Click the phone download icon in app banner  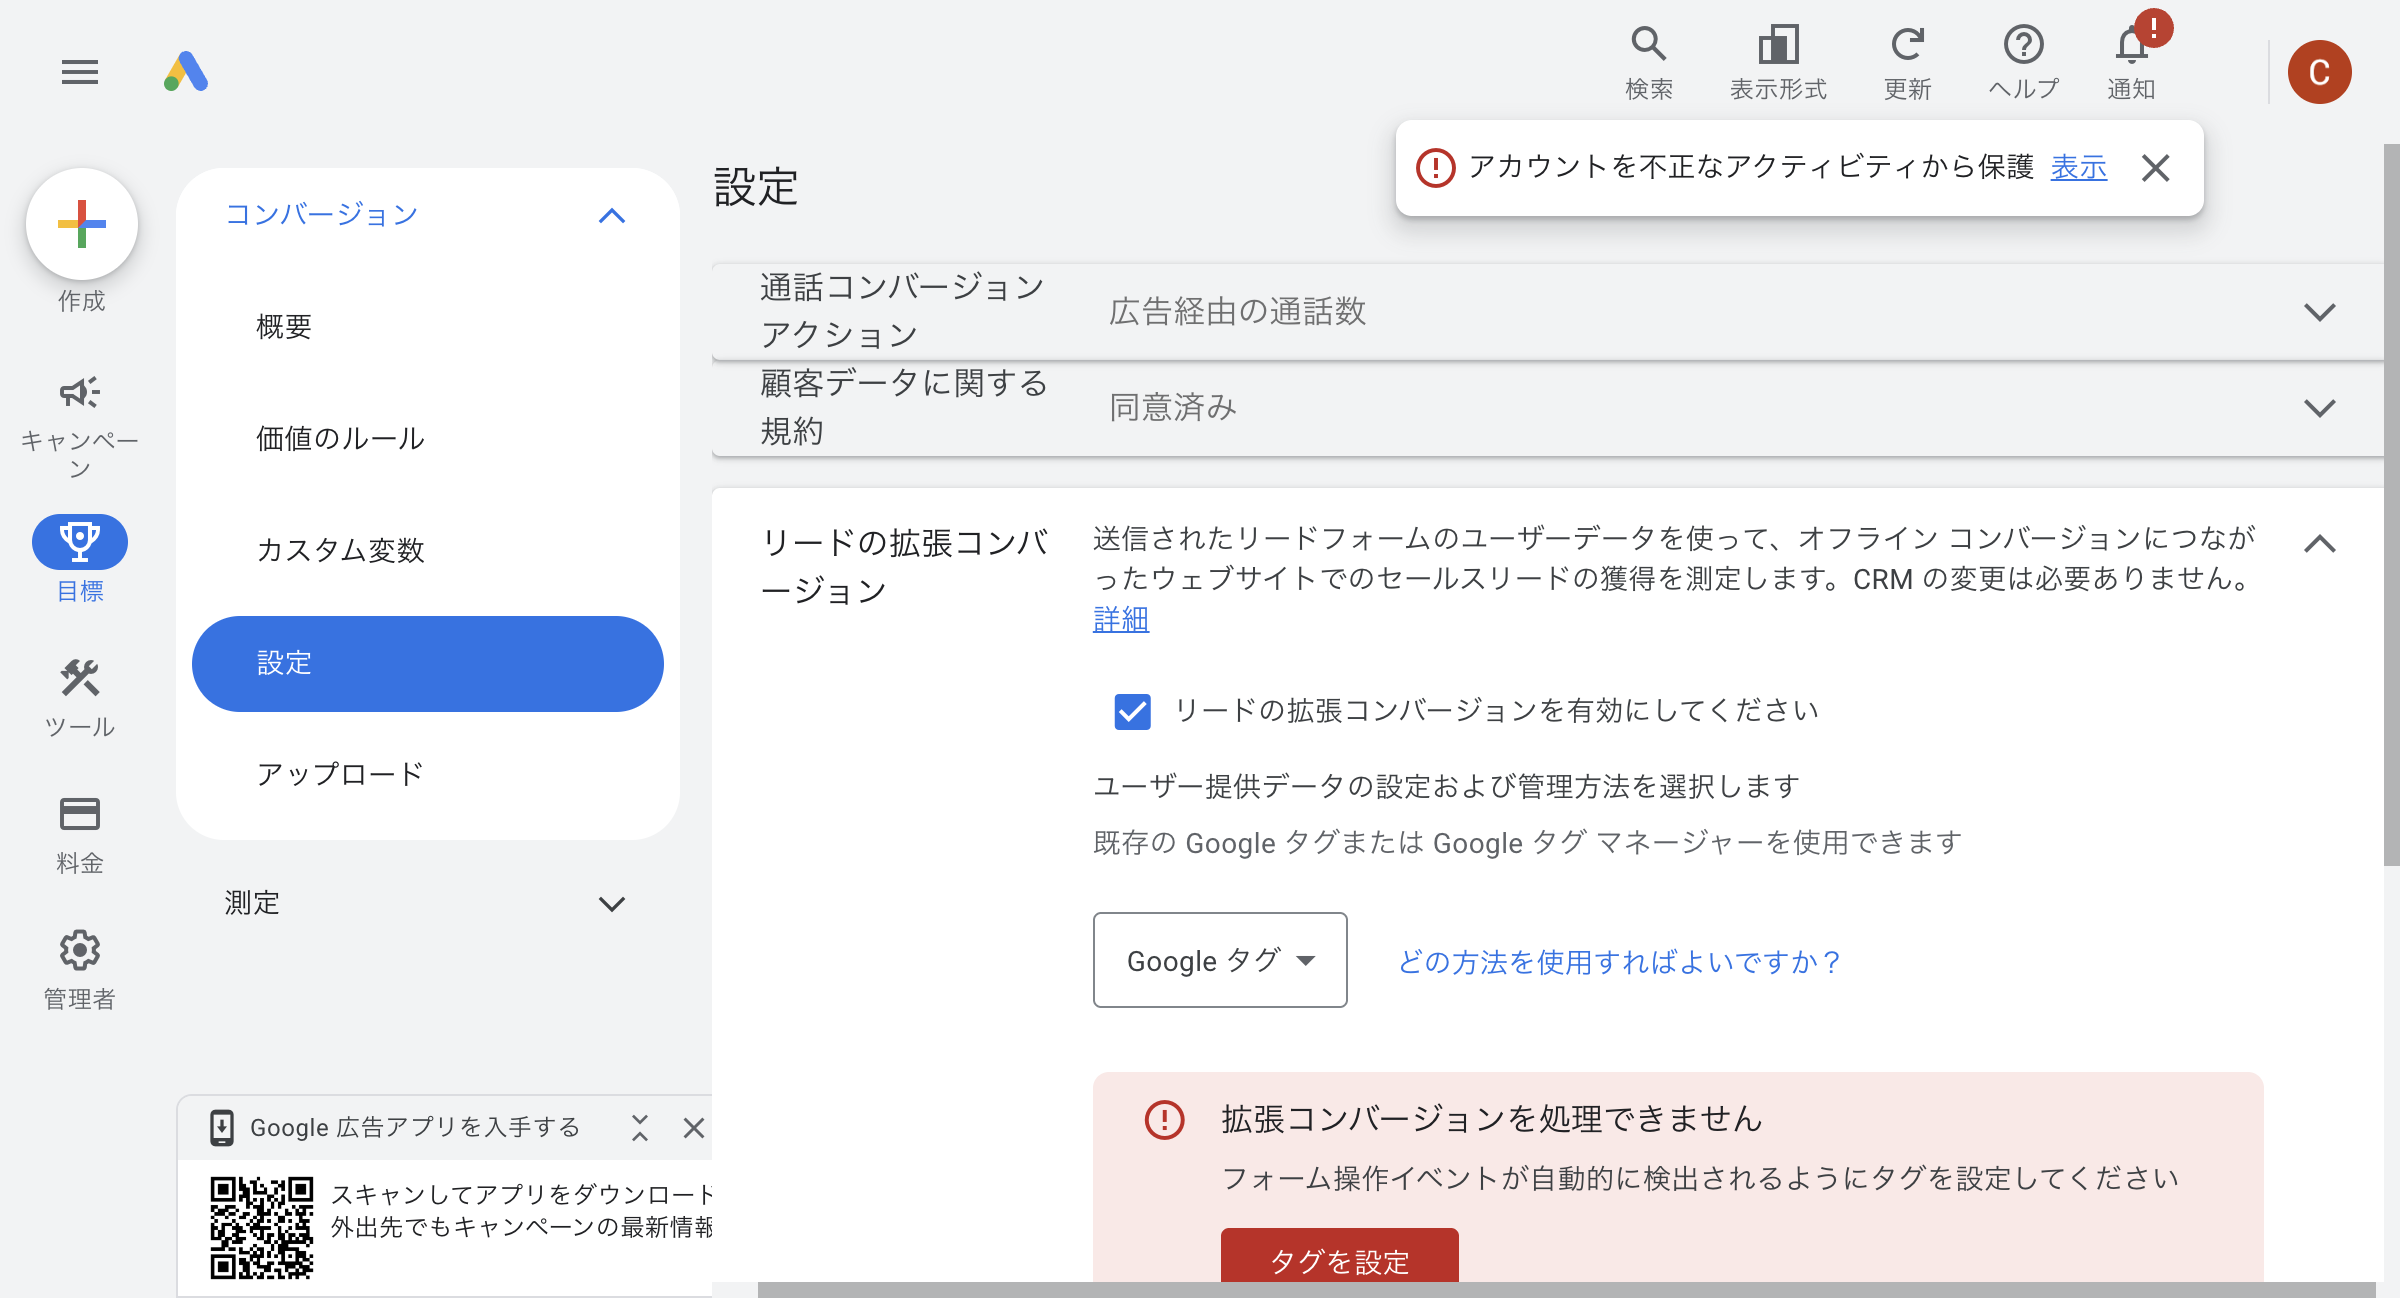(x=222, y=1128)
